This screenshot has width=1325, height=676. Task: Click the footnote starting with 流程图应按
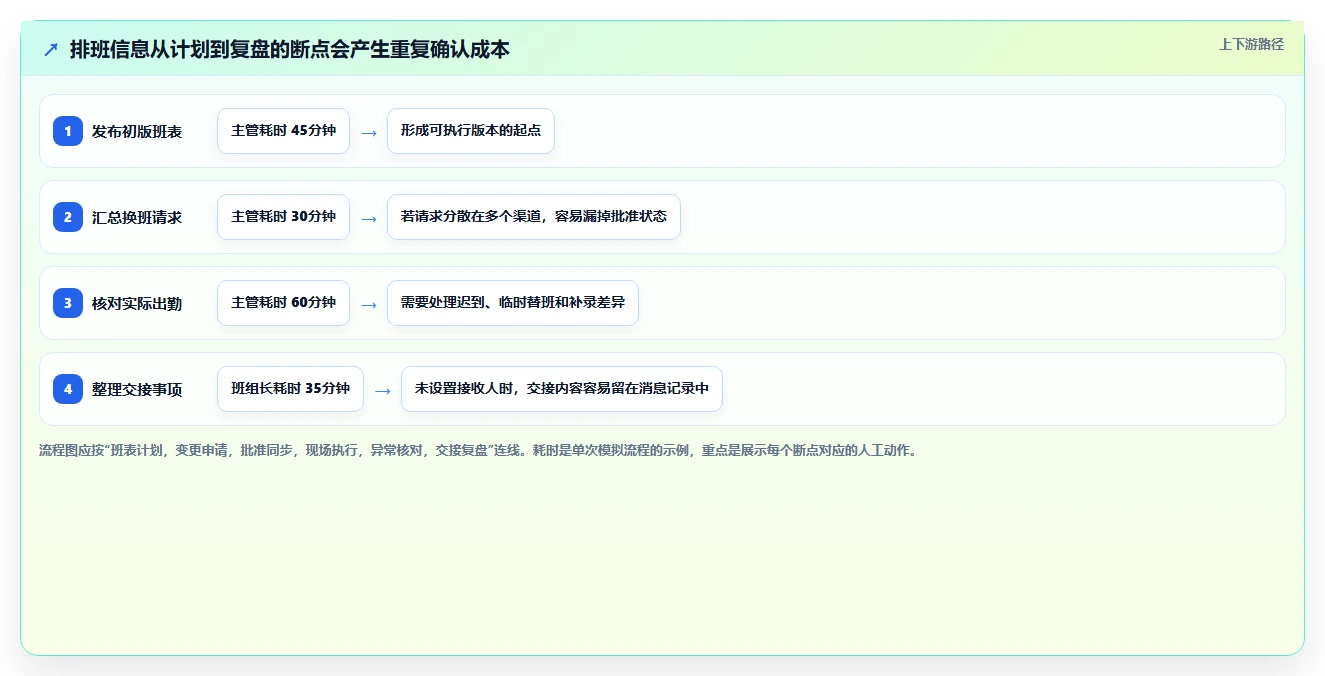(478, 451)
